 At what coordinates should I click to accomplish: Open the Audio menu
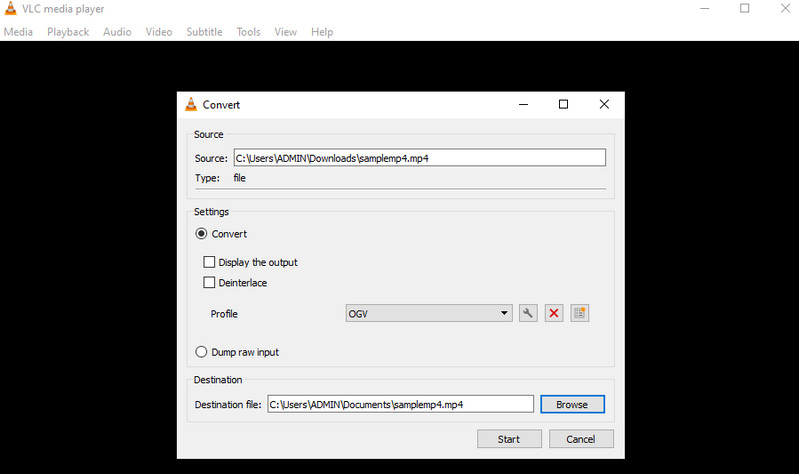117,32
